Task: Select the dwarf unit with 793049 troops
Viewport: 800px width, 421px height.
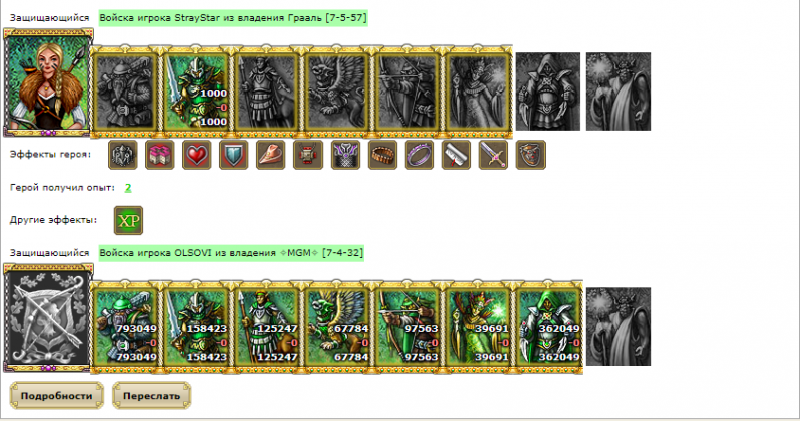Action: click(x=126, y=327)
